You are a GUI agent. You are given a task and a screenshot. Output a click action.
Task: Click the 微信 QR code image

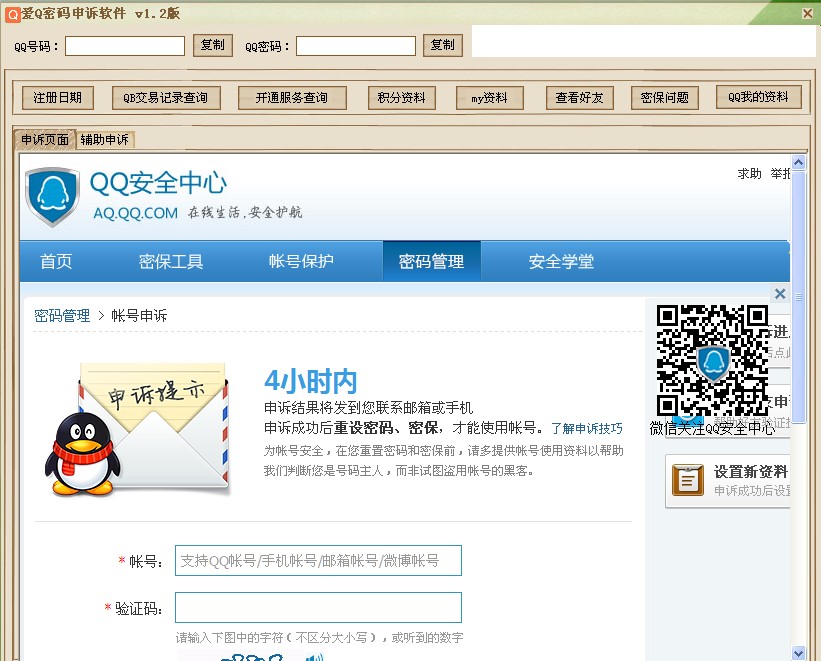pyautogui.click(x=712, y=361)
